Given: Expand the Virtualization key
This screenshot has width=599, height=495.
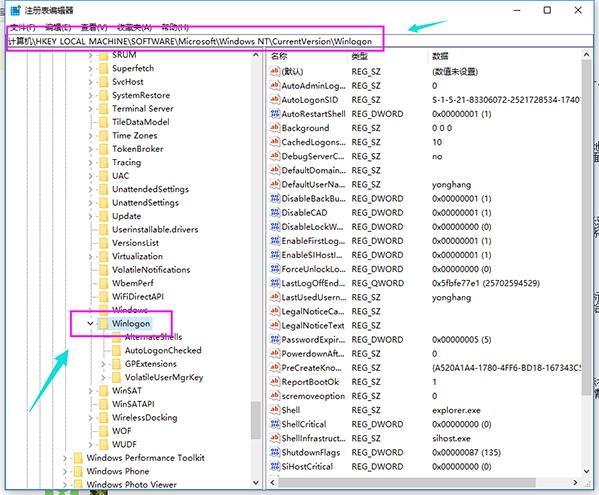Looking at the screenshot, I should pos(90,257).
